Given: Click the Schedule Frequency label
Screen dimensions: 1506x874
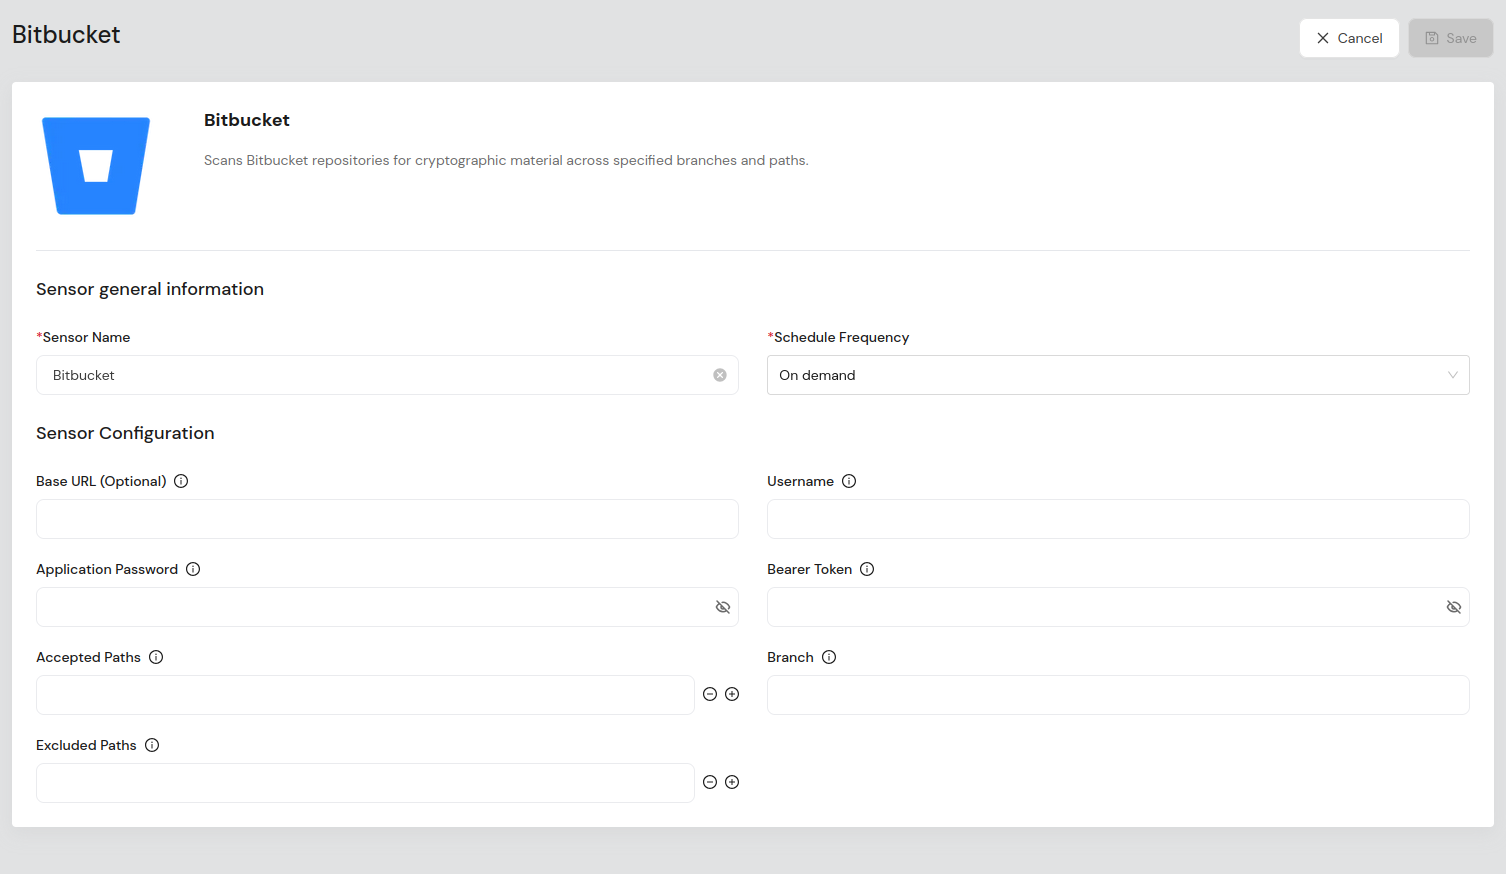Looking at the screenshot, I should point(838,337).
